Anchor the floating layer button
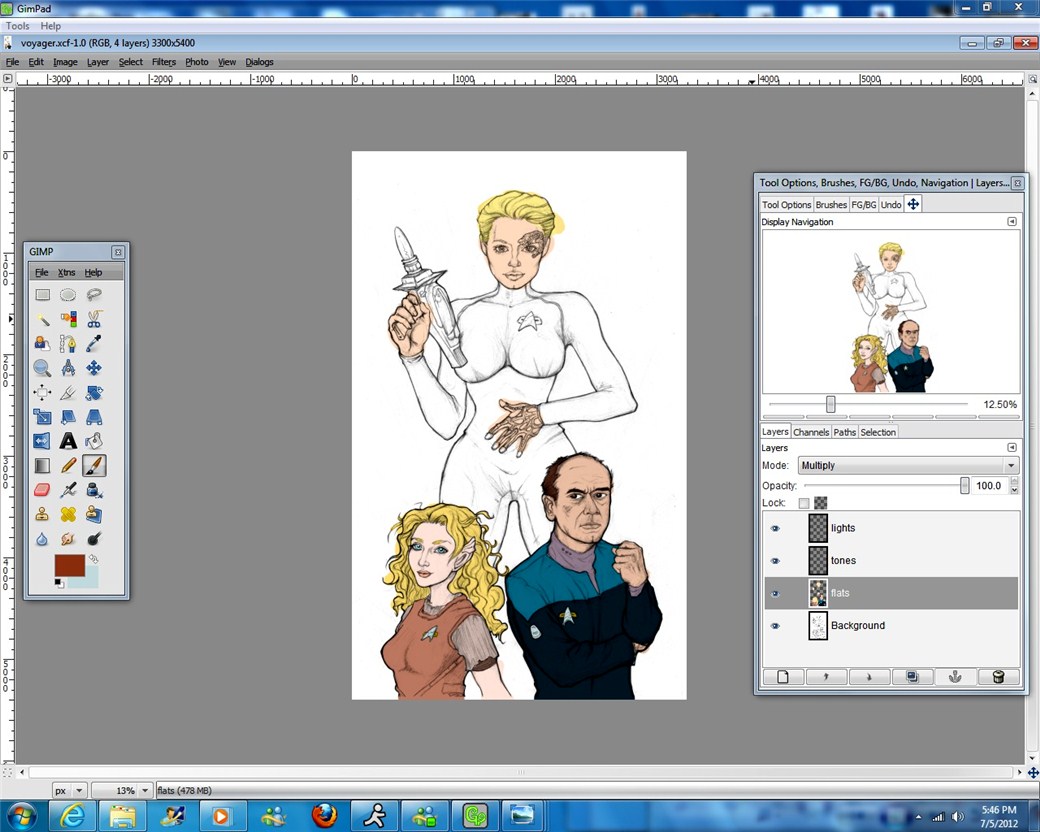This screenshot has height=832, width=1040. (955, 677)
